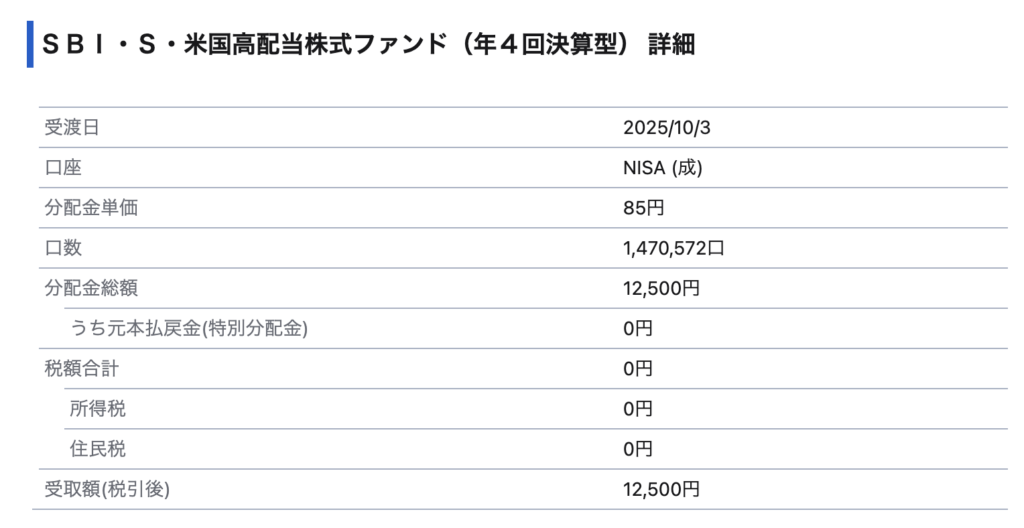Select the 0円 value for 元本払戻金
The width and height of the screenshot is (1024, 528).
coord(637,328)
